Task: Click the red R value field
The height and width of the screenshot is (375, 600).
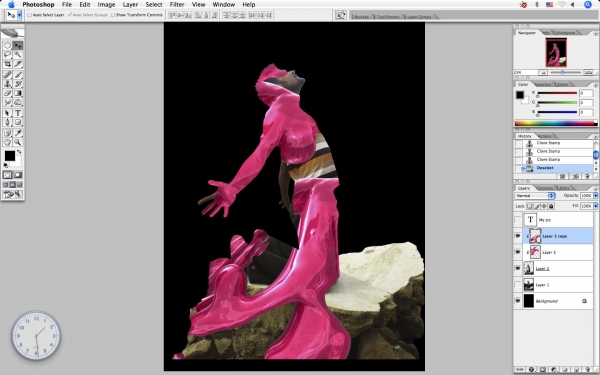Action: pos(586,93)
